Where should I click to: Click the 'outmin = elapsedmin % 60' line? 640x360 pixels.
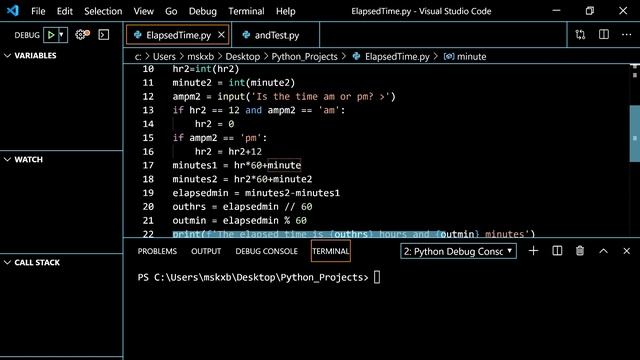click(239, 221)
